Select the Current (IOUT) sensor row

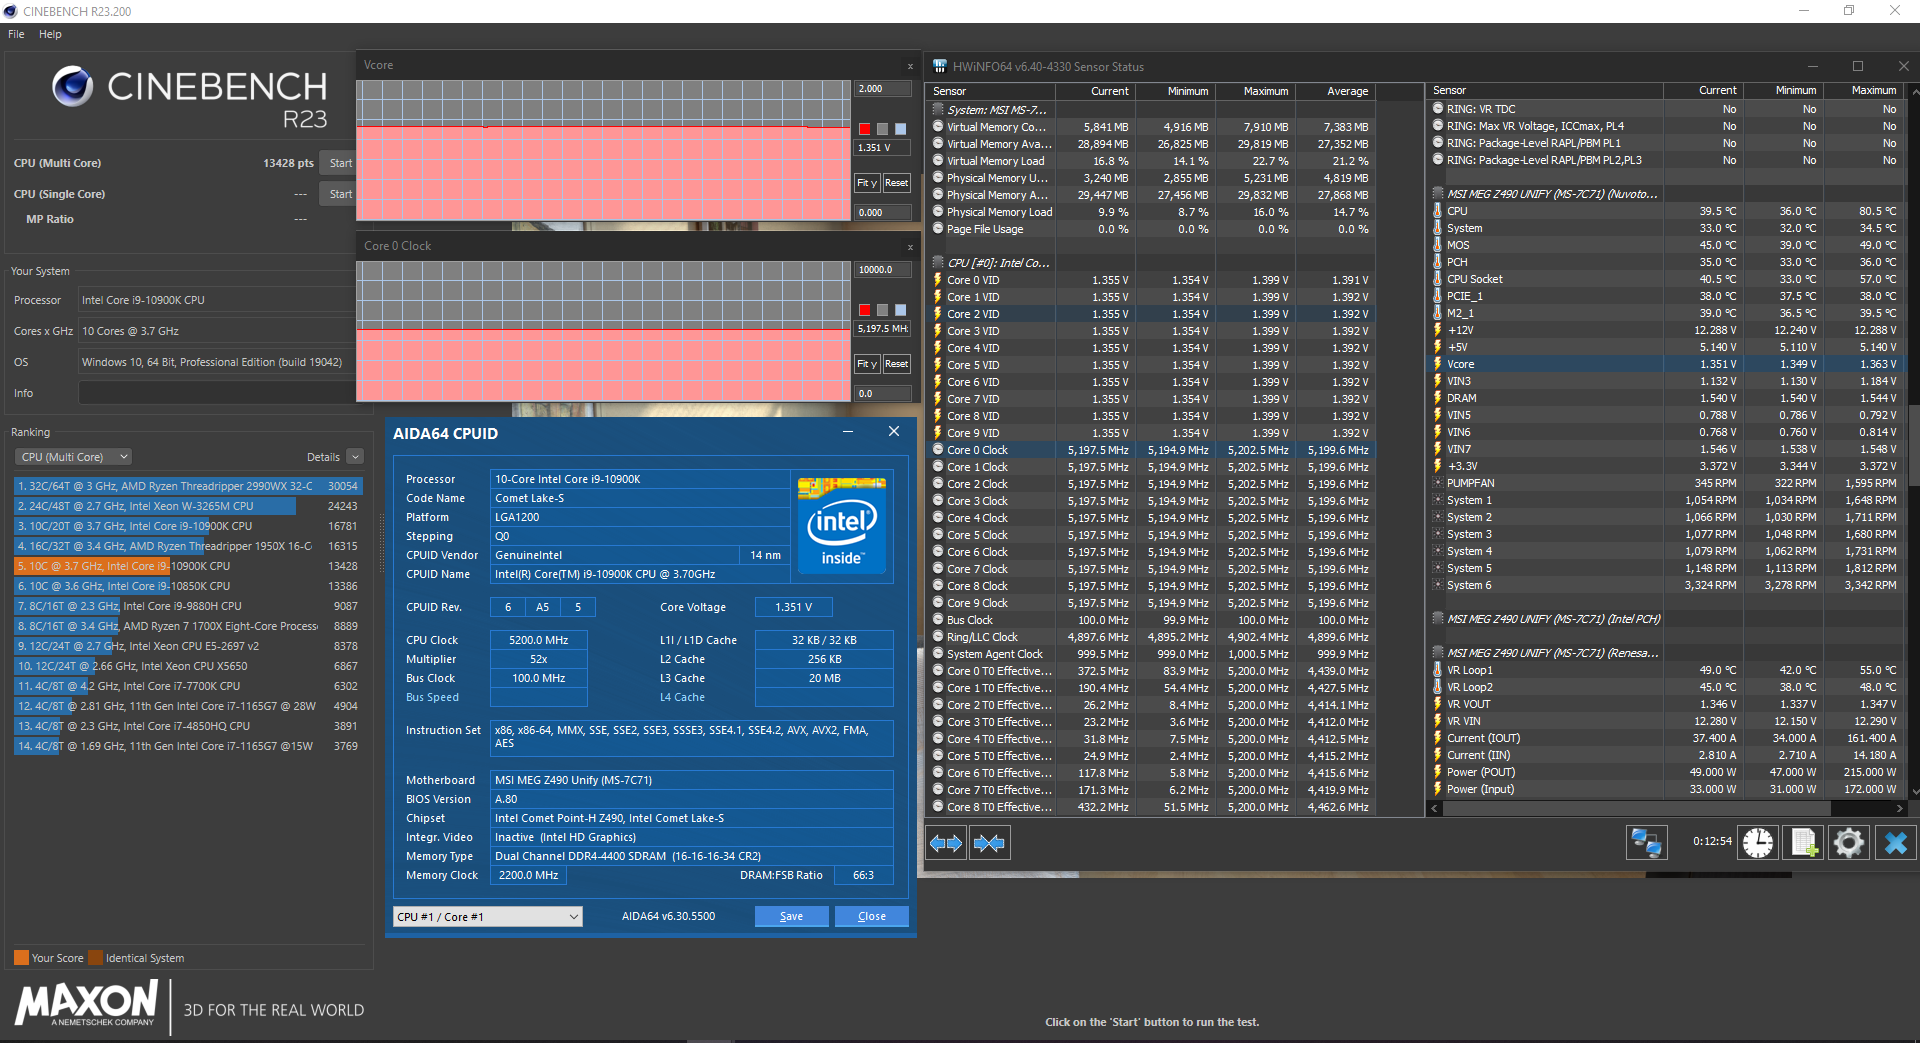1666,738
